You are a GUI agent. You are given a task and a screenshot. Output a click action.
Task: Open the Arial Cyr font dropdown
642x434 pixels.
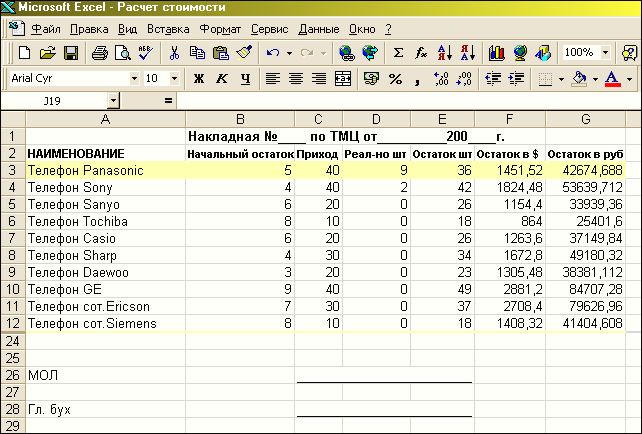pyautogui.click(x=134, y=78)
